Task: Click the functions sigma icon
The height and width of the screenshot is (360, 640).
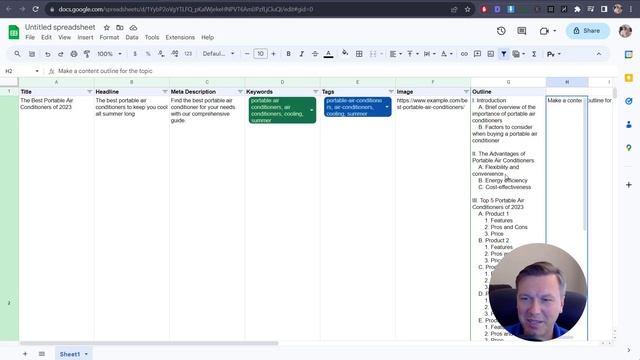Action: tap(534, 54)
